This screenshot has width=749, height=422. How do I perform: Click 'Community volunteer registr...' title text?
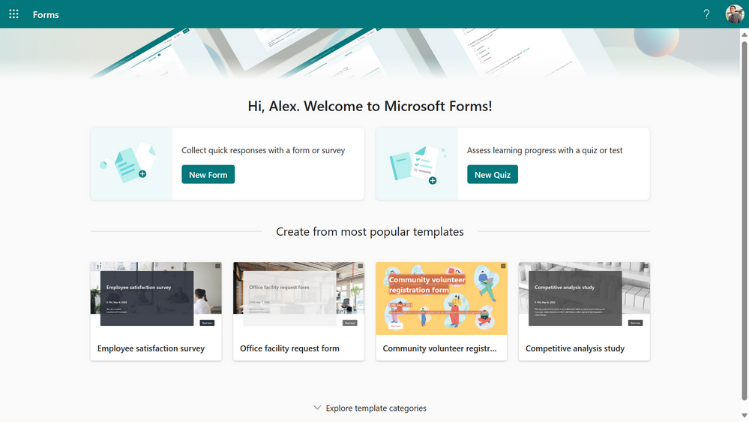coord(439,348)
